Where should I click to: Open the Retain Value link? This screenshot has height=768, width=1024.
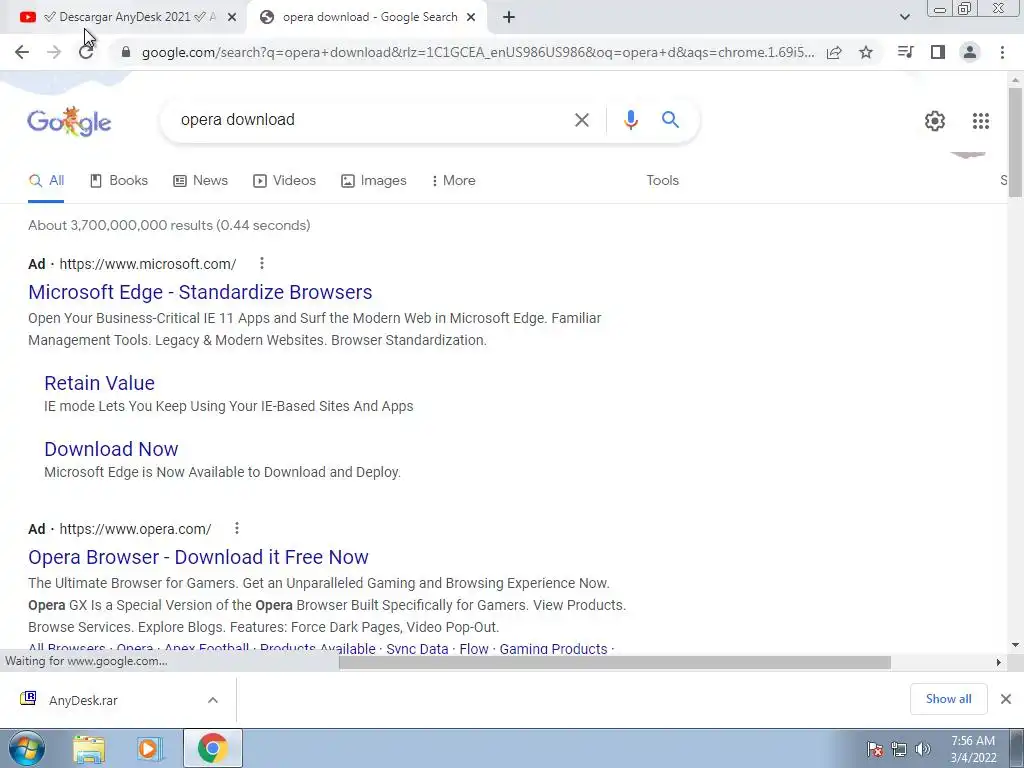click(99, 383)
